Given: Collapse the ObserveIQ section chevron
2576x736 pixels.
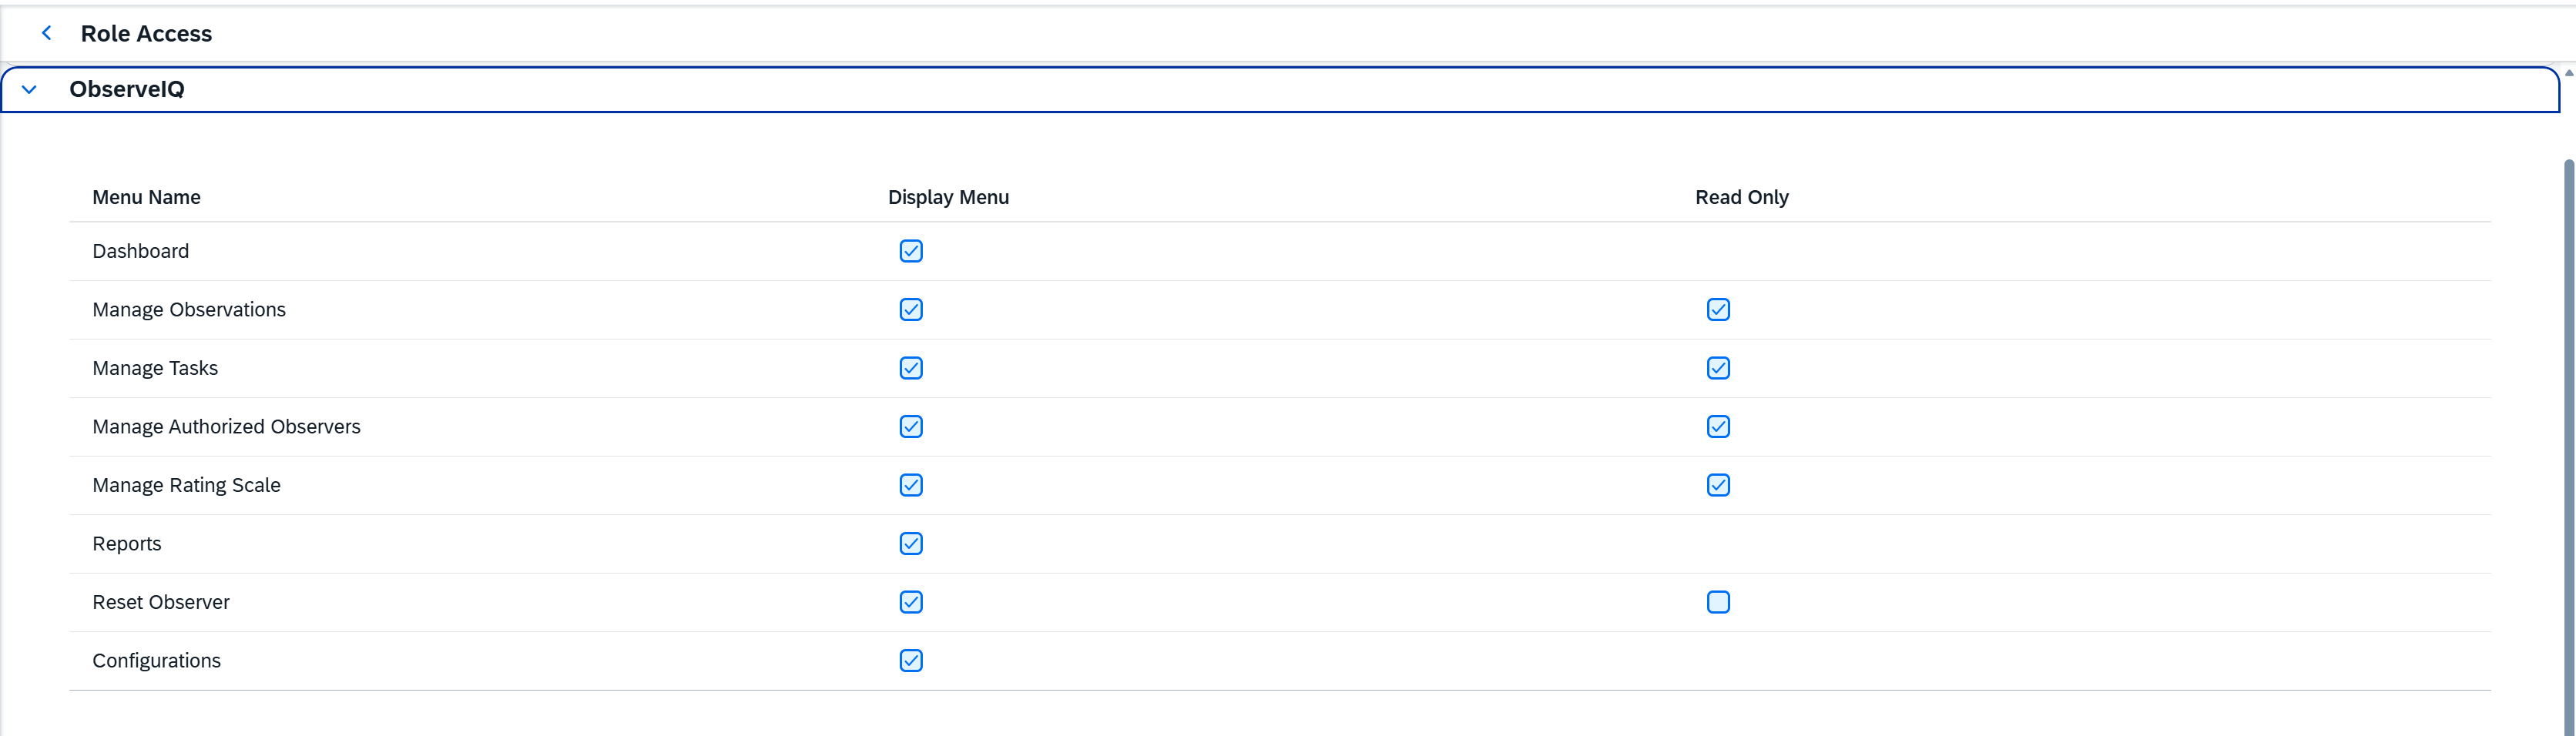Looking at the screenshot, I should 29,90.
